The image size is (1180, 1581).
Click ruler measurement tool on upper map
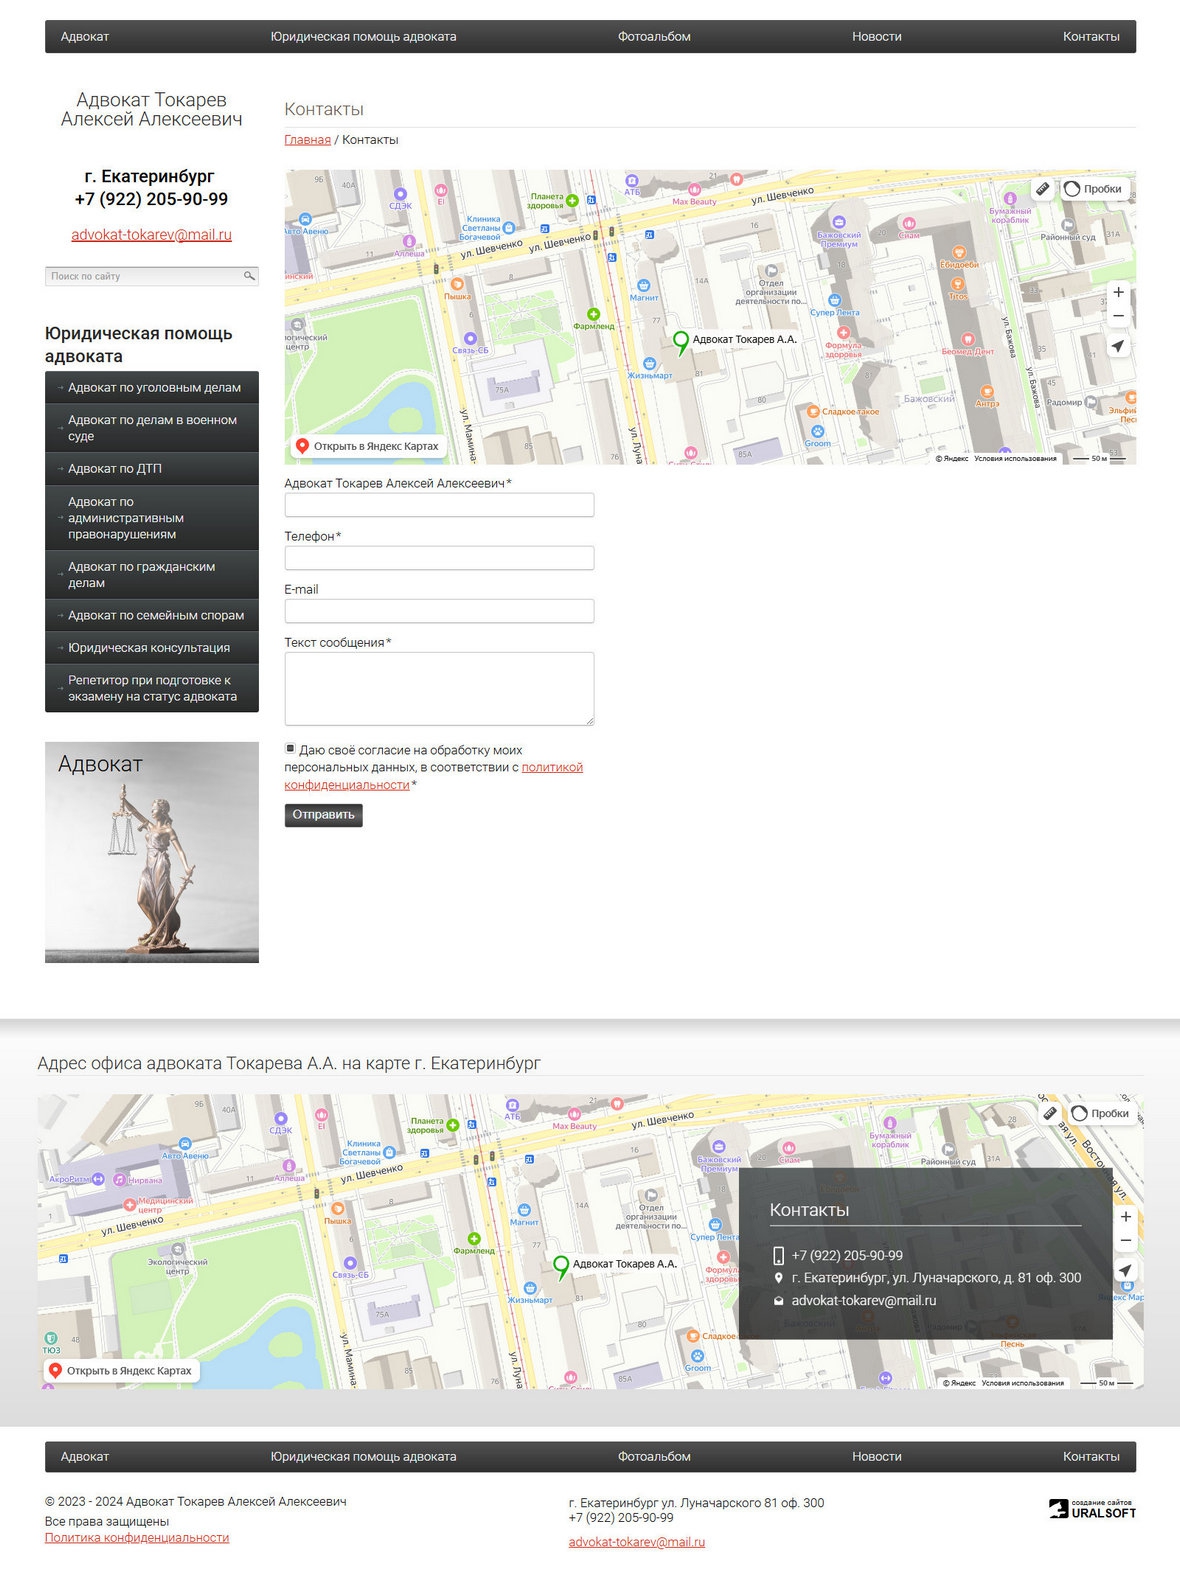click(x=1042, y=188)
